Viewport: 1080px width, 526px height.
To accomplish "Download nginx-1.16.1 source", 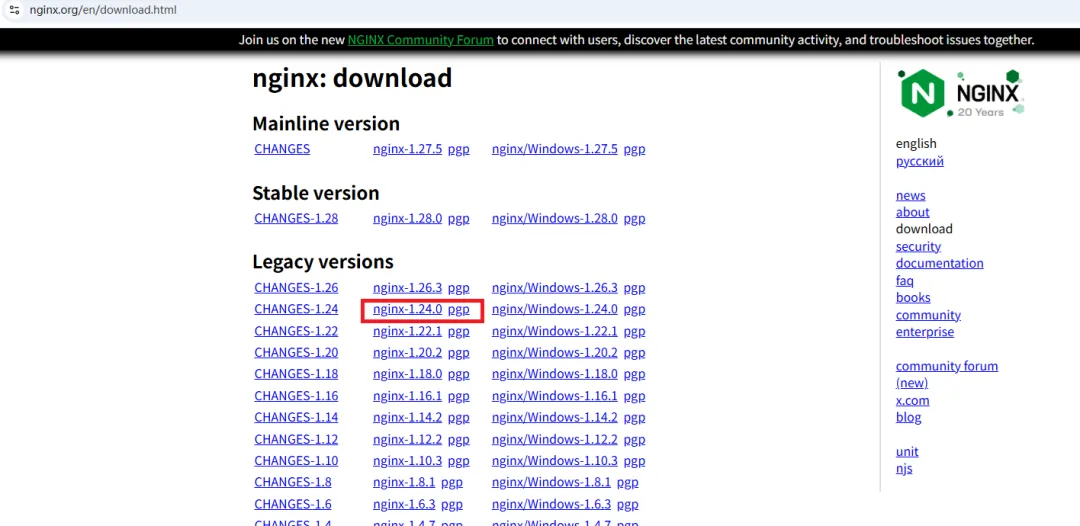I will point(407,396).
